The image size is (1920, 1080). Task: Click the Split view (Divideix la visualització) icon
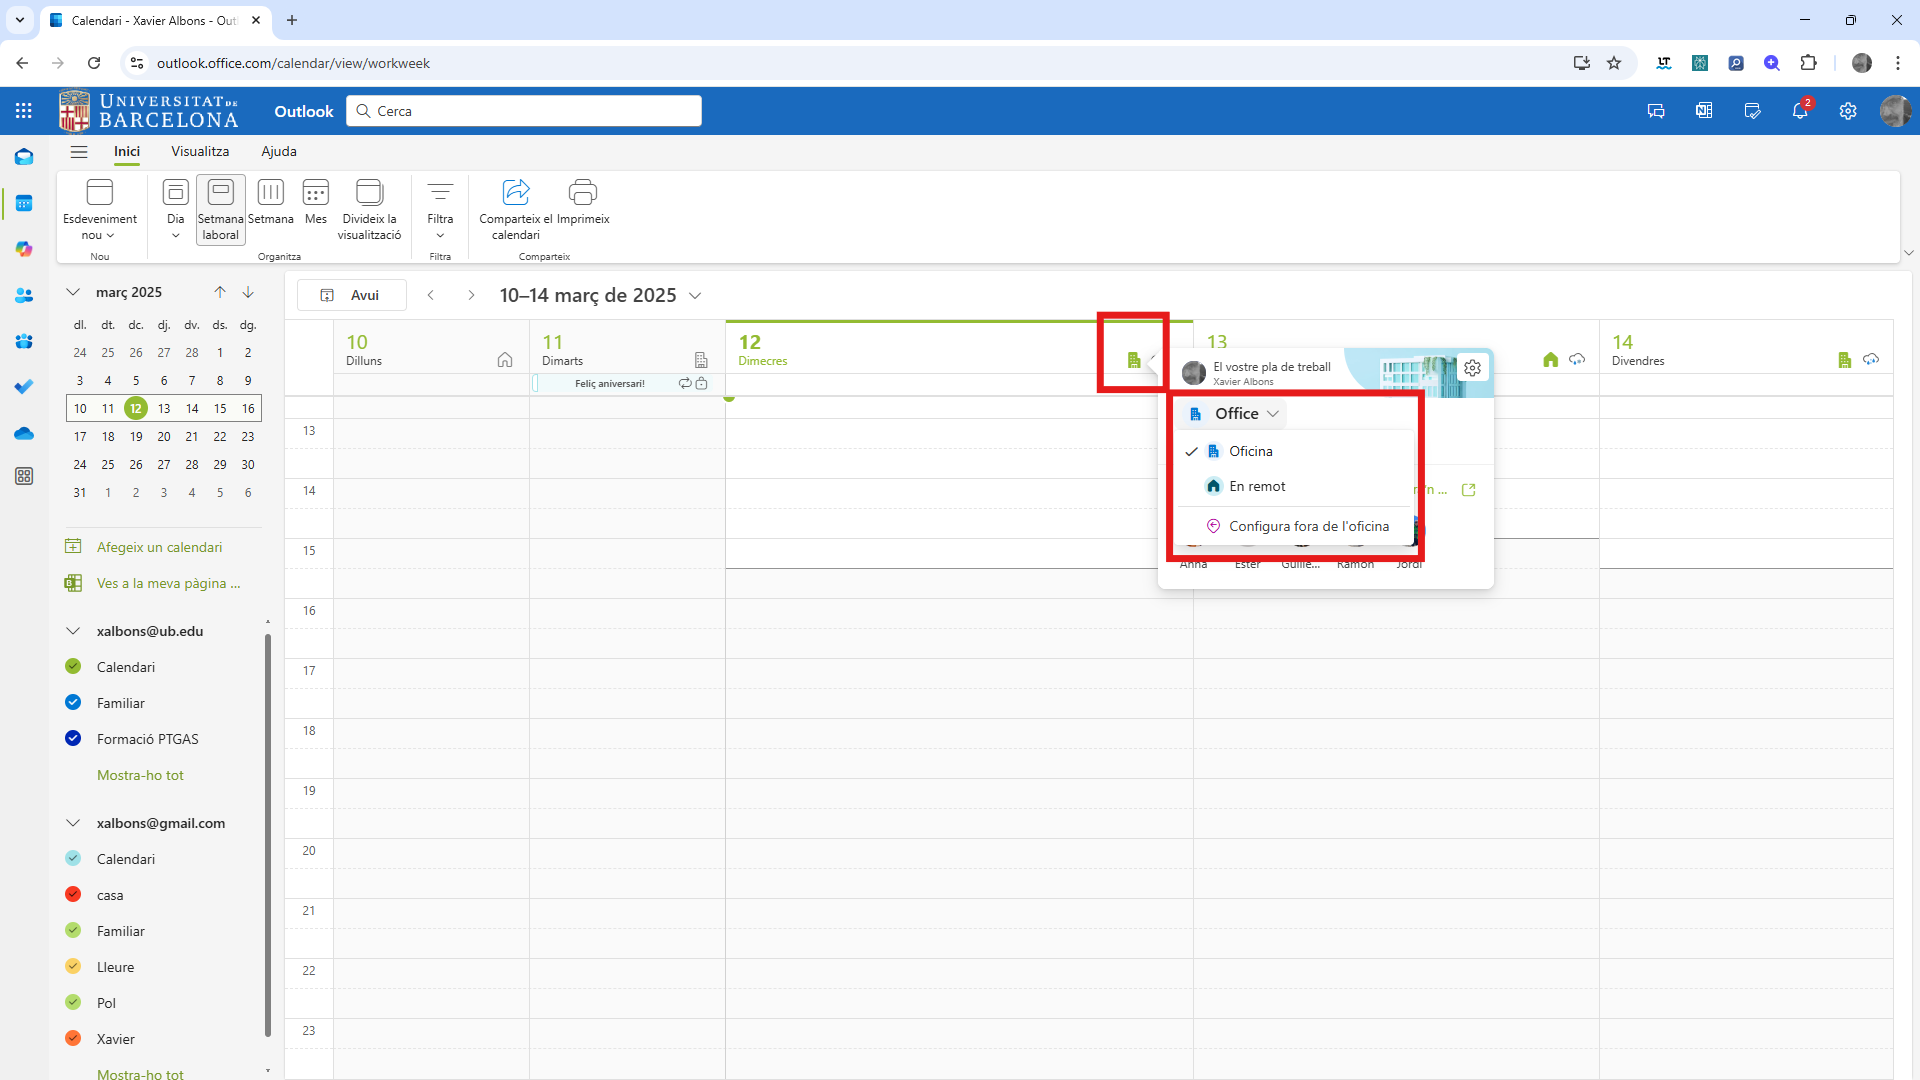[369, 192]
